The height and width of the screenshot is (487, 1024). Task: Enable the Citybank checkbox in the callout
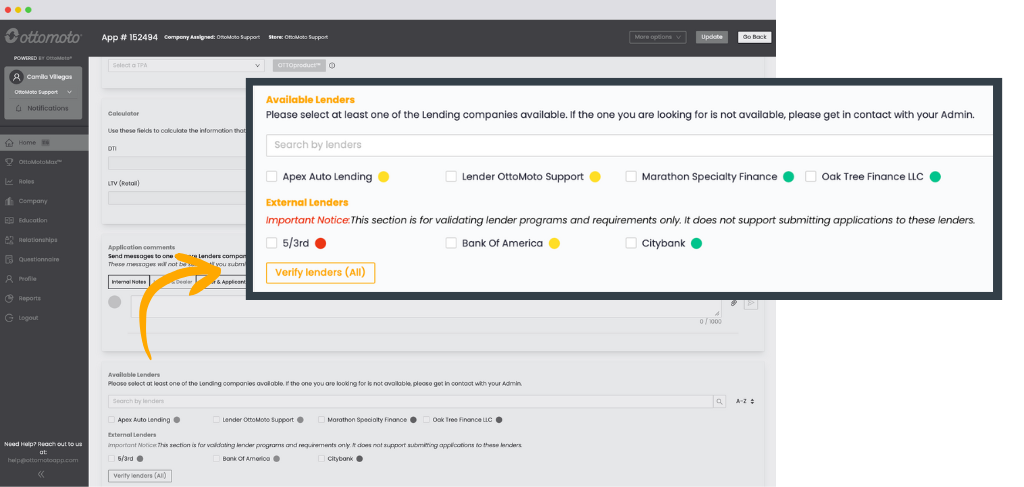631,243
